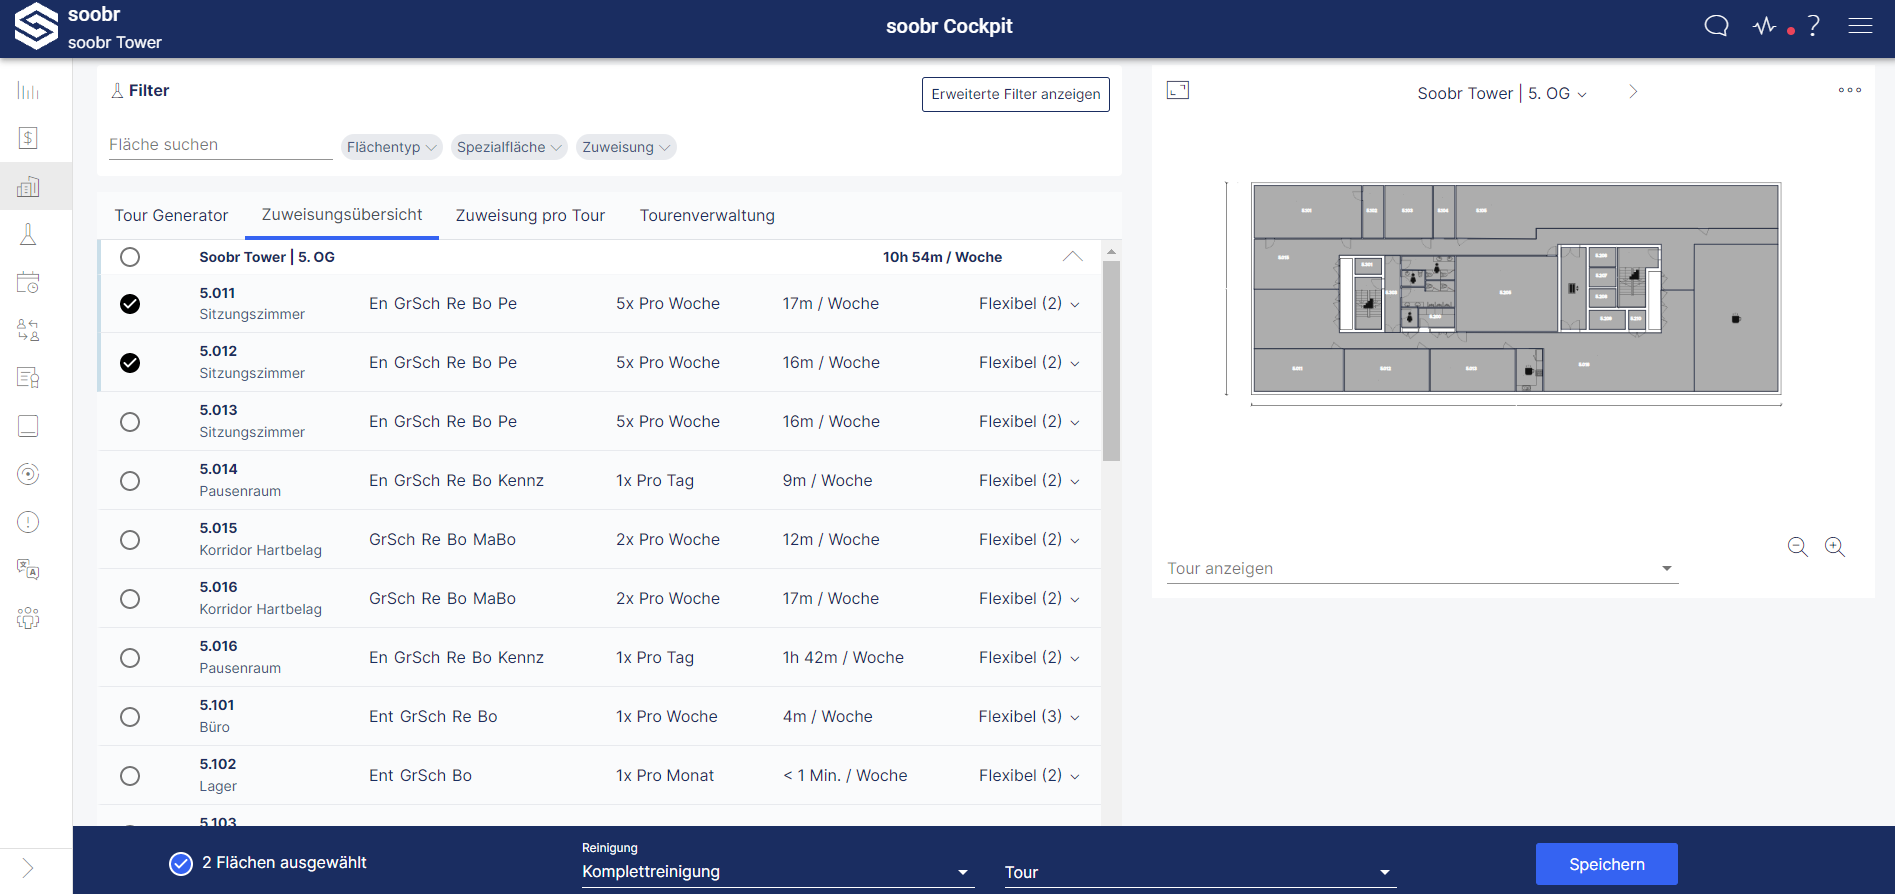Open the target circle sidebar icon

pos(28,474)
